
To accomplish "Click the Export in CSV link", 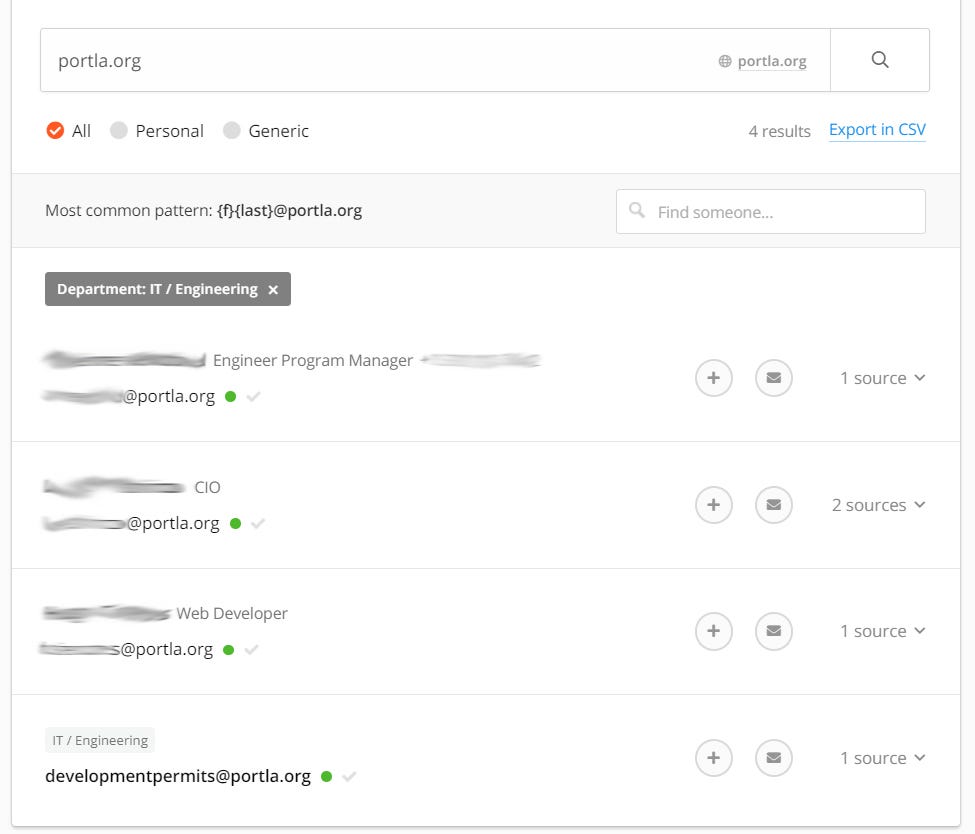I will (x=877, y=129).
